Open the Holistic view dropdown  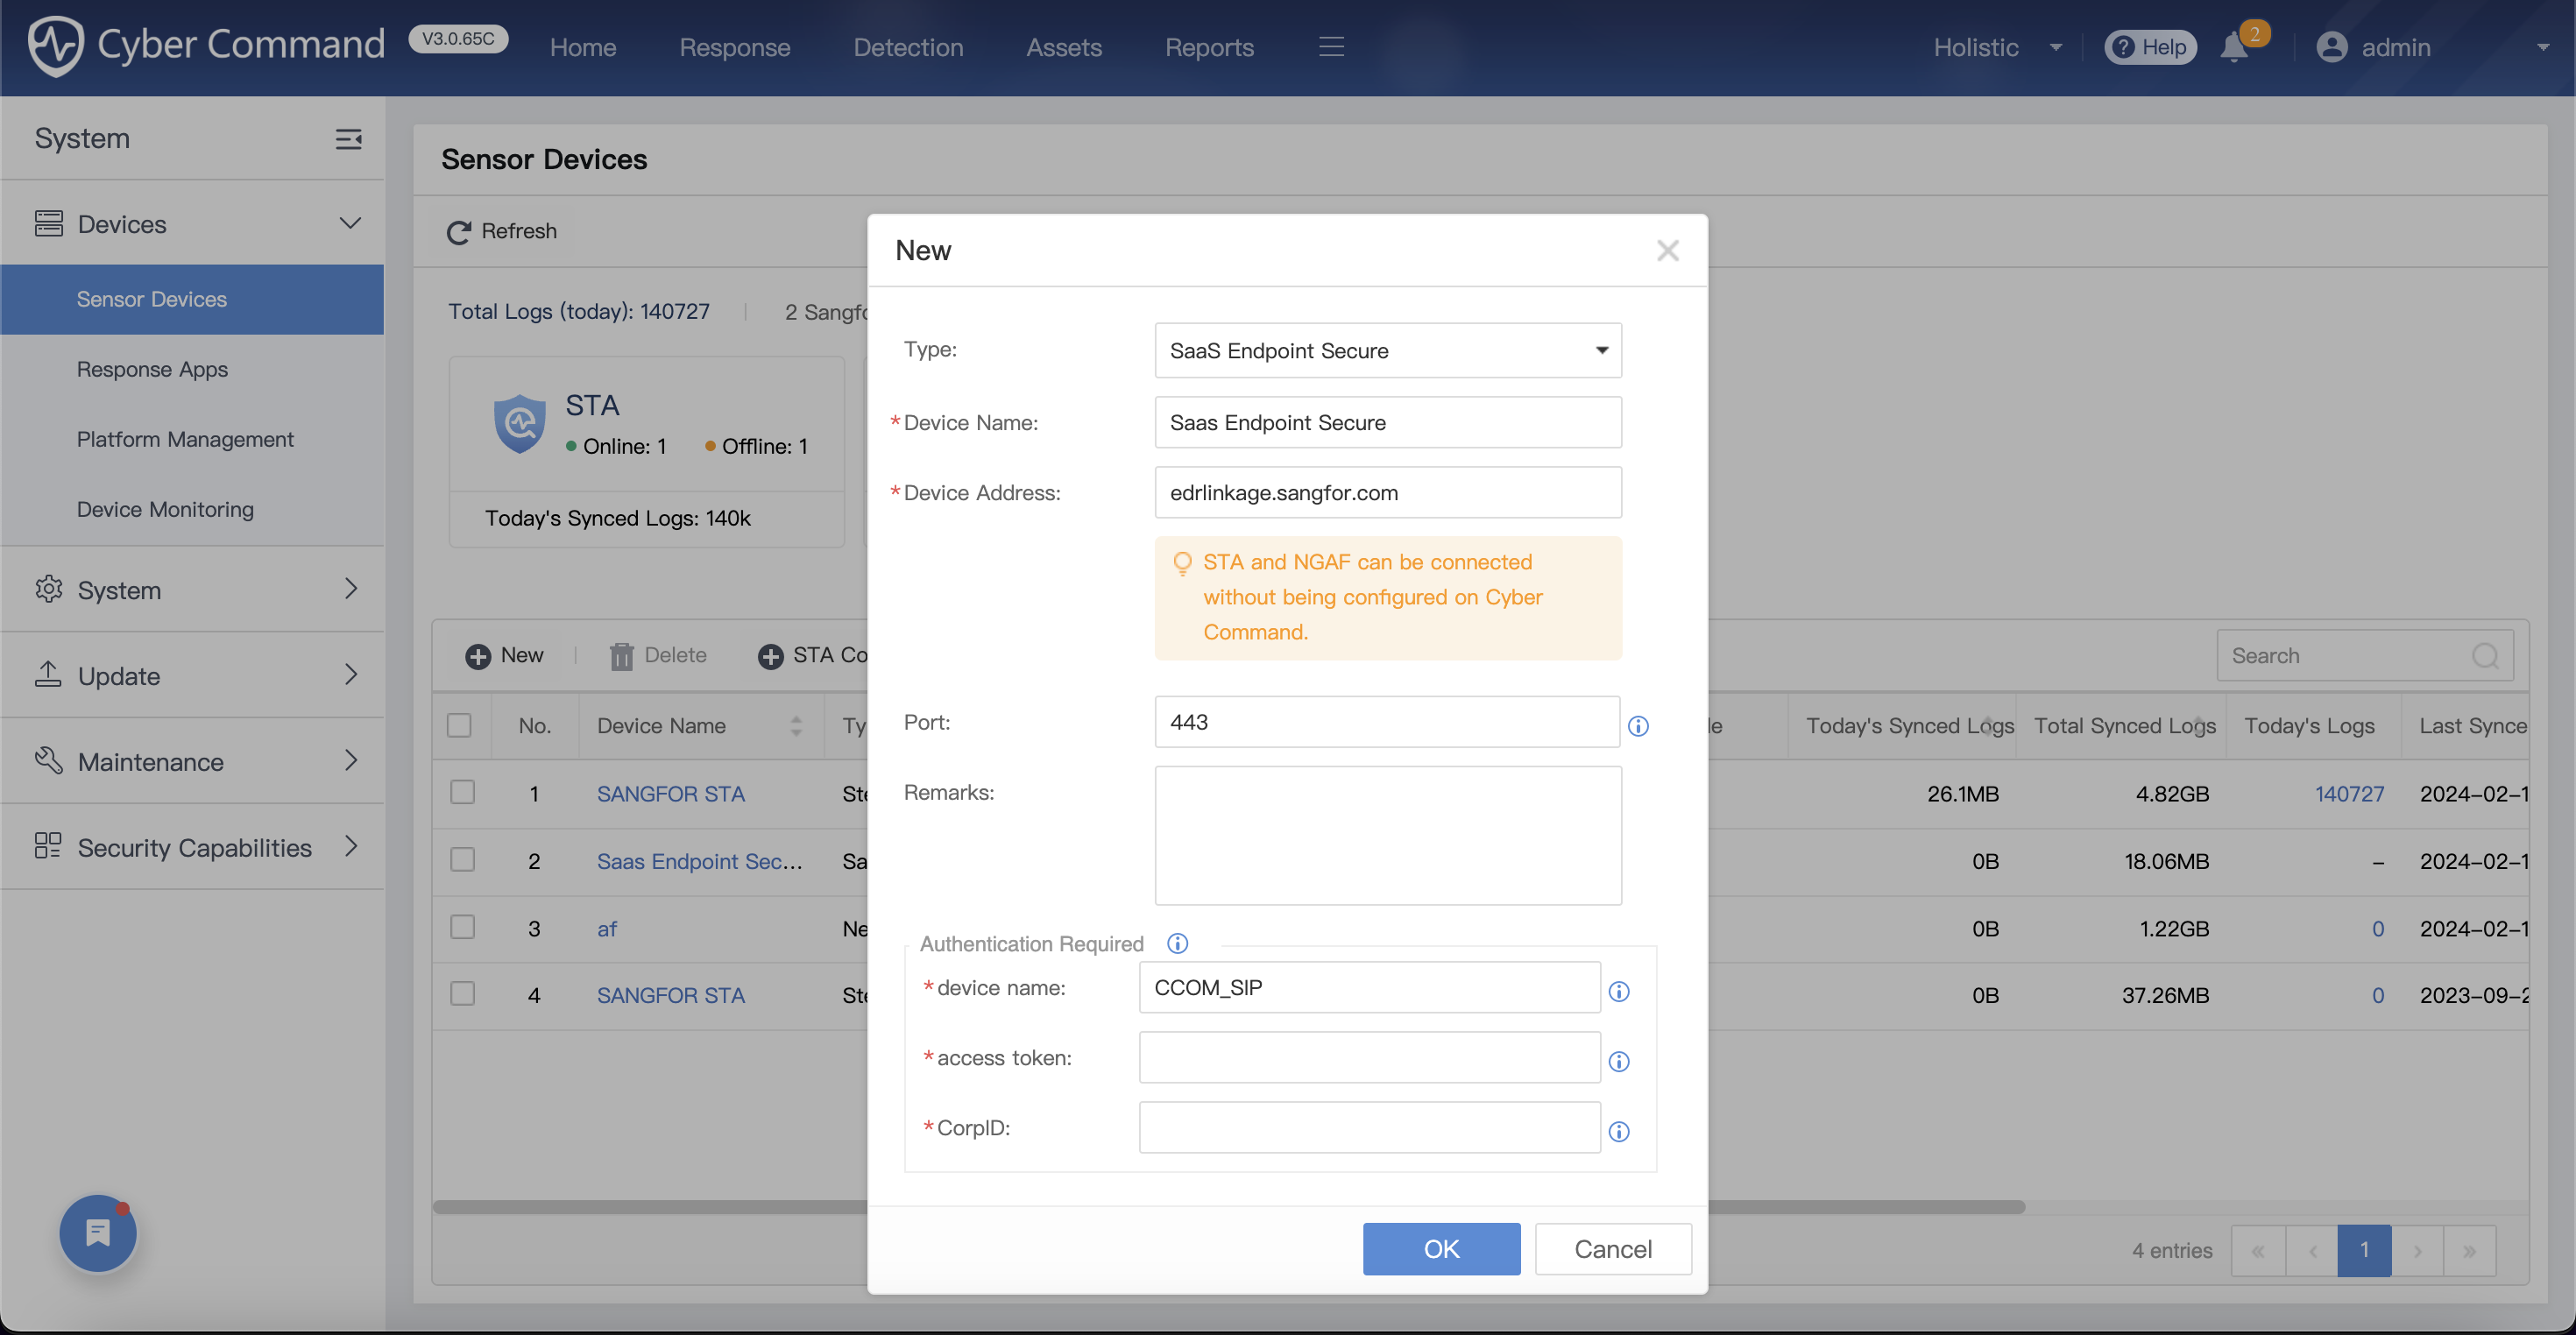tap(1996, 47)
